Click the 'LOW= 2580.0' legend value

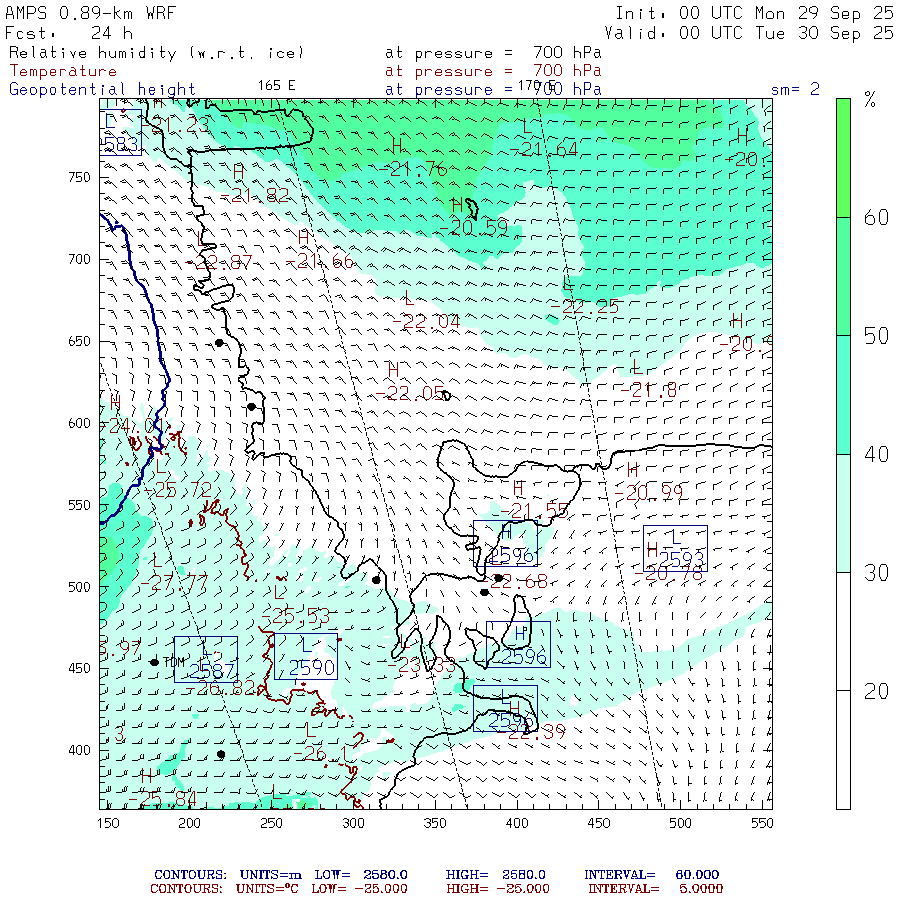click(361, 875)
